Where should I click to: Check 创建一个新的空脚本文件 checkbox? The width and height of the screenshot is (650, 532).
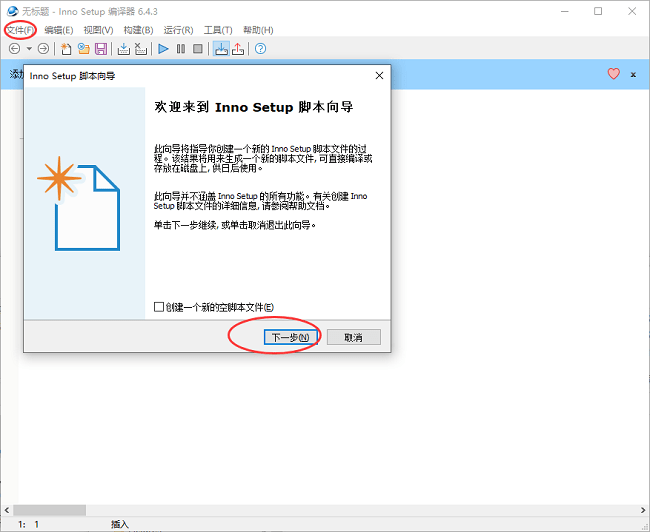(159, 307)
